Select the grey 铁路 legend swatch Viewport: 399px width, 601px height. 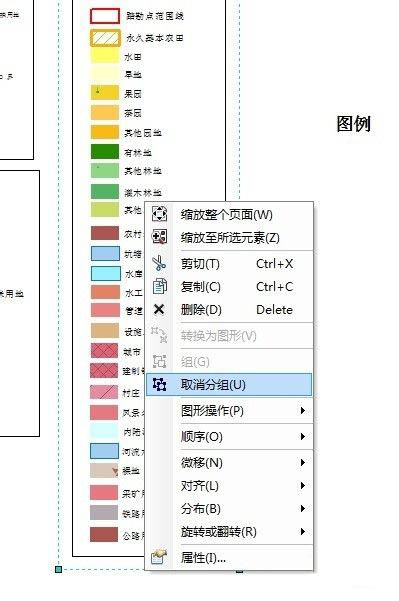104,512
